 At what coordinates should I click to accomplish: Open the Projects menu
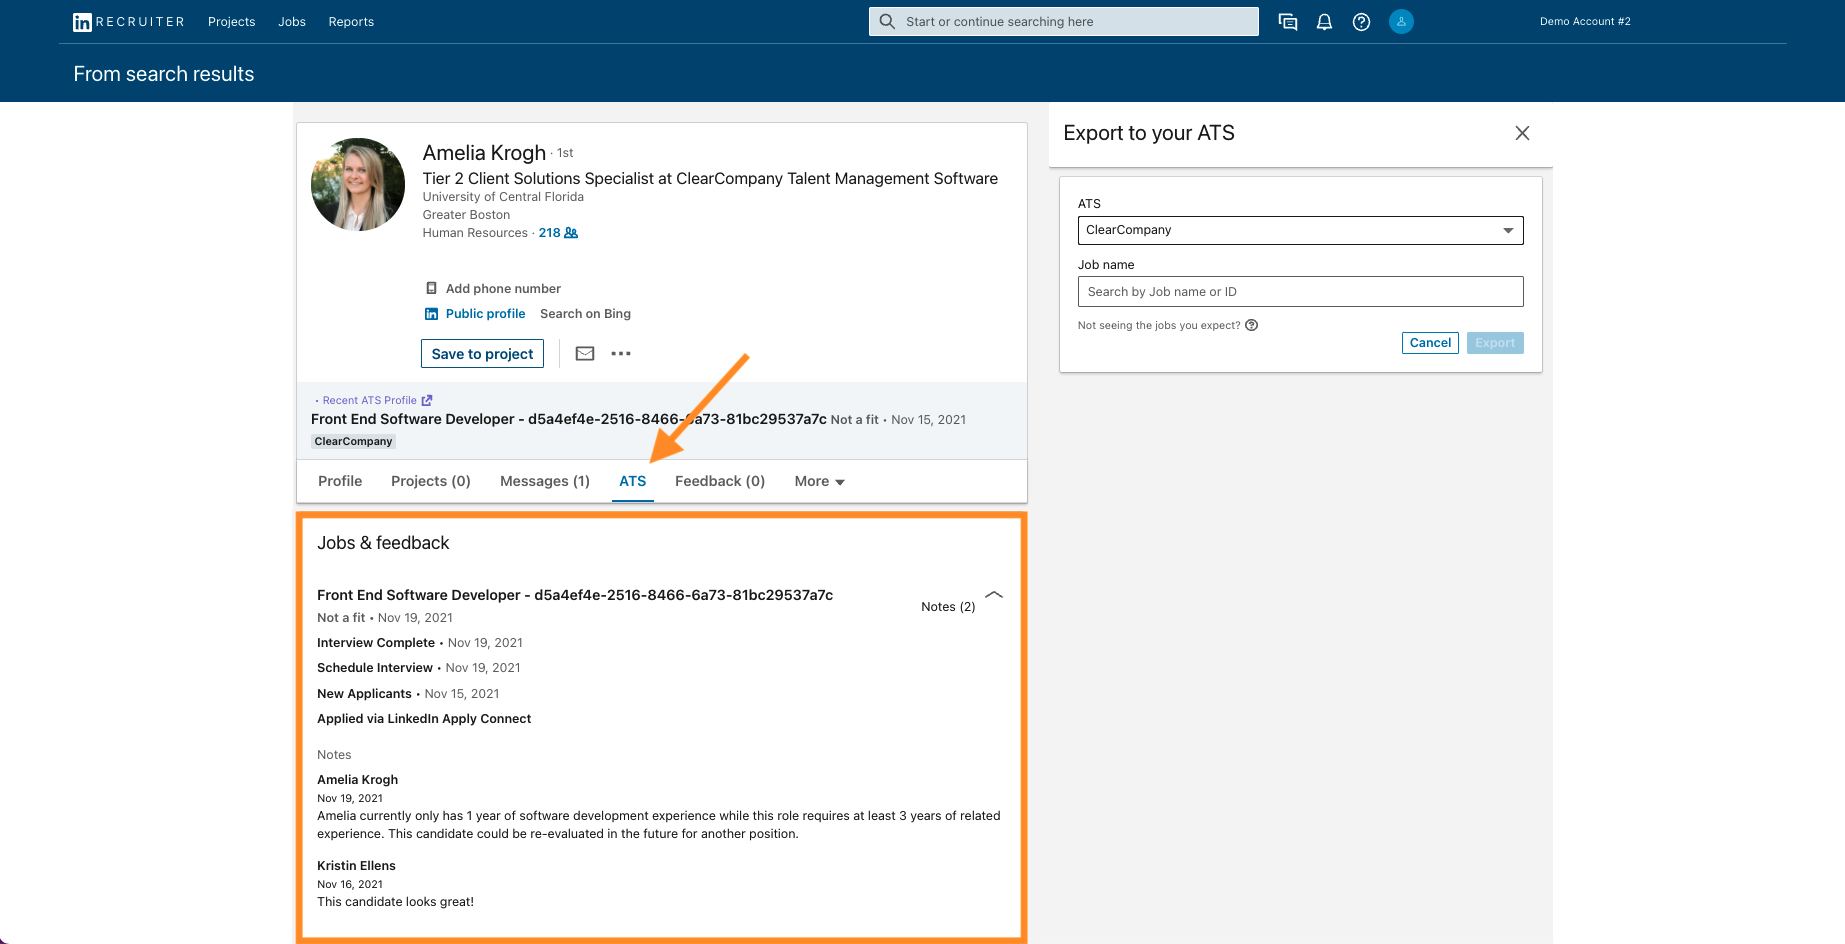click(232, 22)
